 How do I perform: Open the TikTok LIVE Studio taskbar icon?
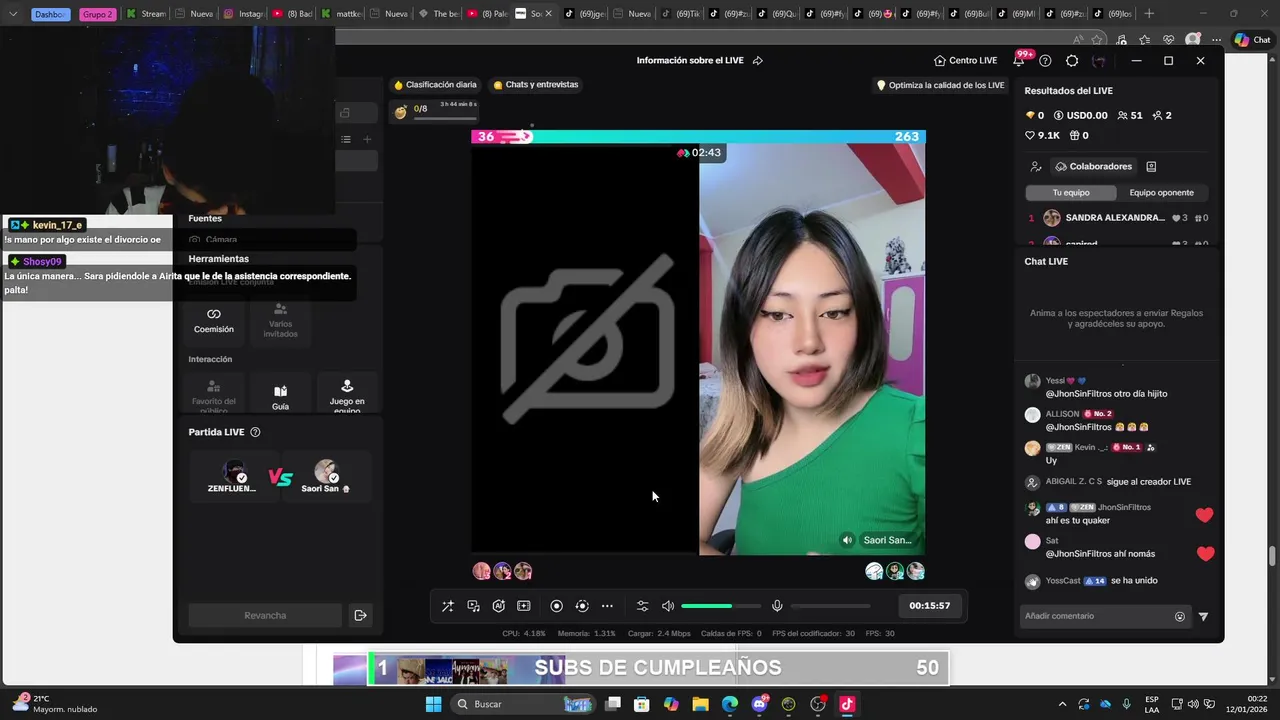pyautogui.click(x=847, y=704)
